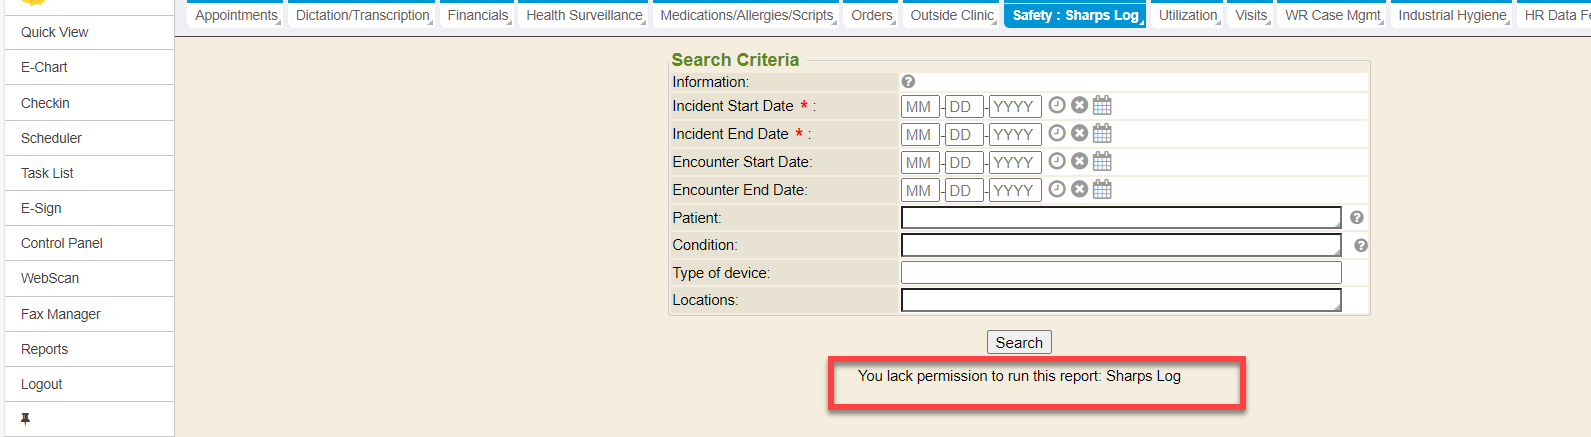Screen dimensions: 1591x437
Task: Open the Industrial Hygiene tab
Action: 1452,16
